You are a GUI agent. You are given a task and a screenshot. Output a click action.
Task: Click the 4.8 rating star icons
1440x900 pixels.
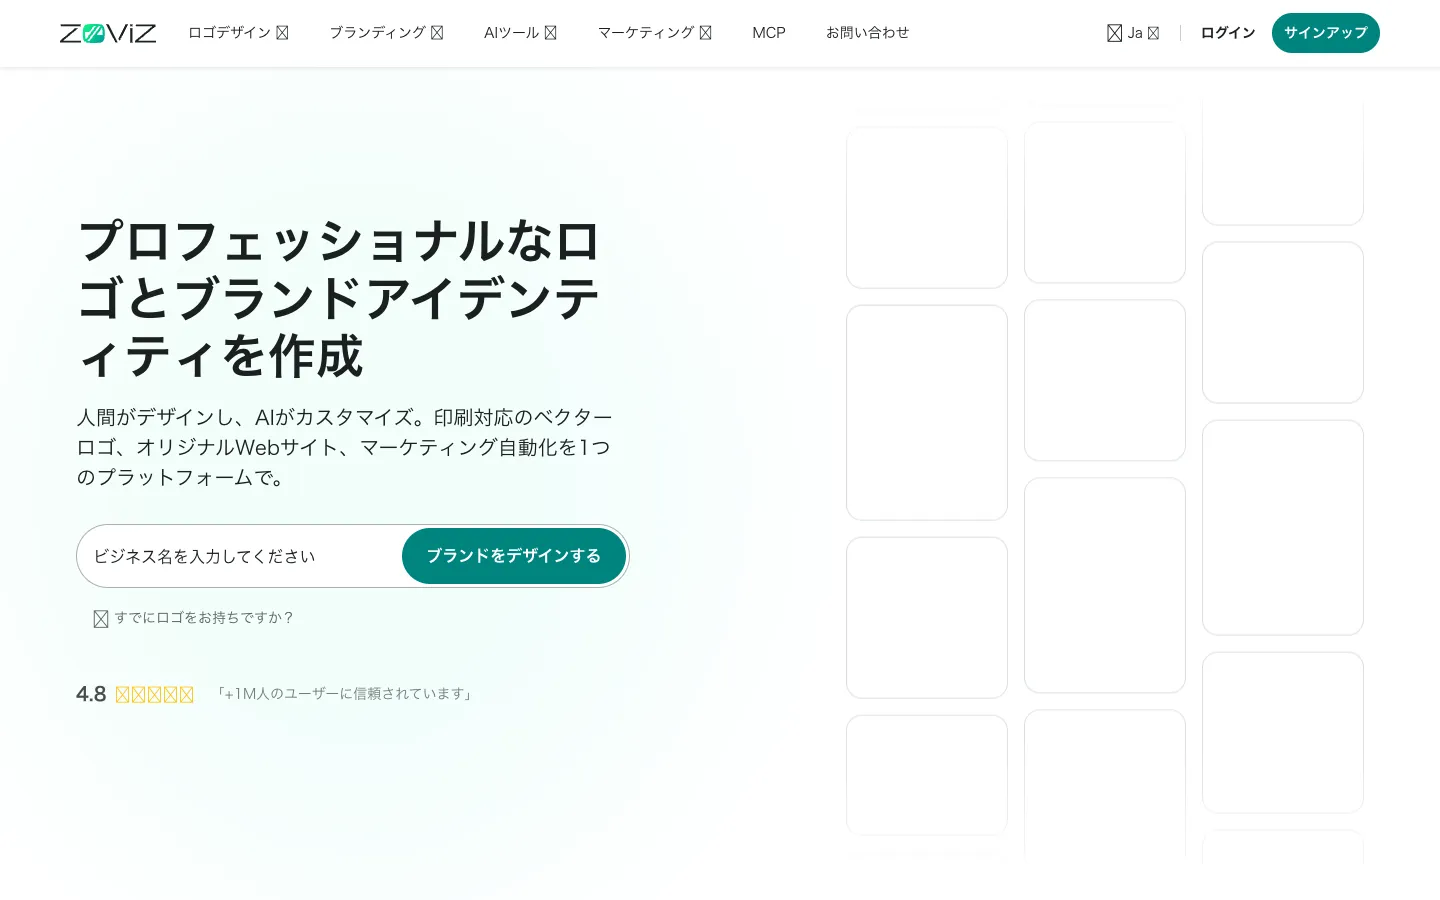coord(154,694)
